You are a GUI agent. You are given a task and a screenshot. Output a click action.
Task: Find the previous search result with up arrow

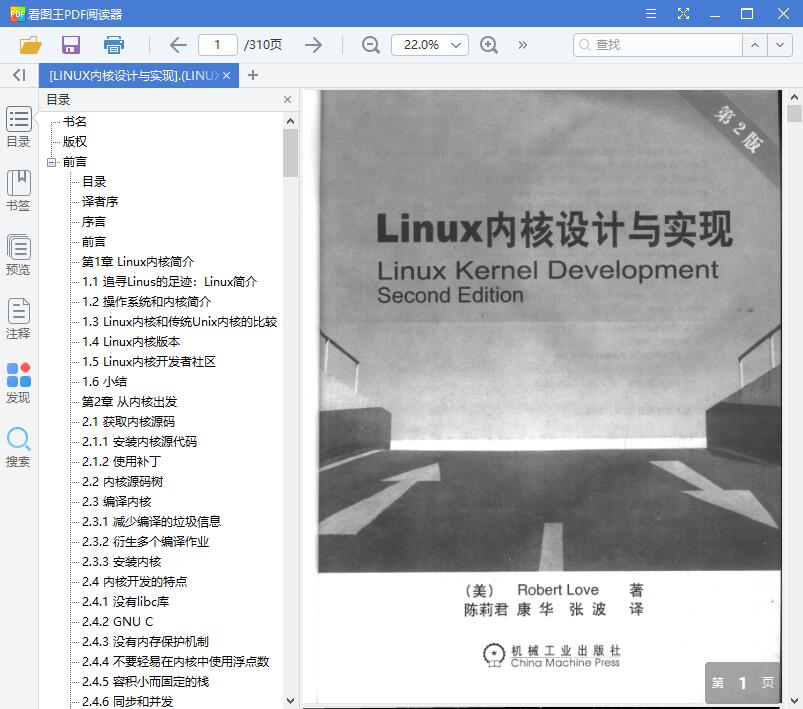pyautogui.click(x=755, y=45)
